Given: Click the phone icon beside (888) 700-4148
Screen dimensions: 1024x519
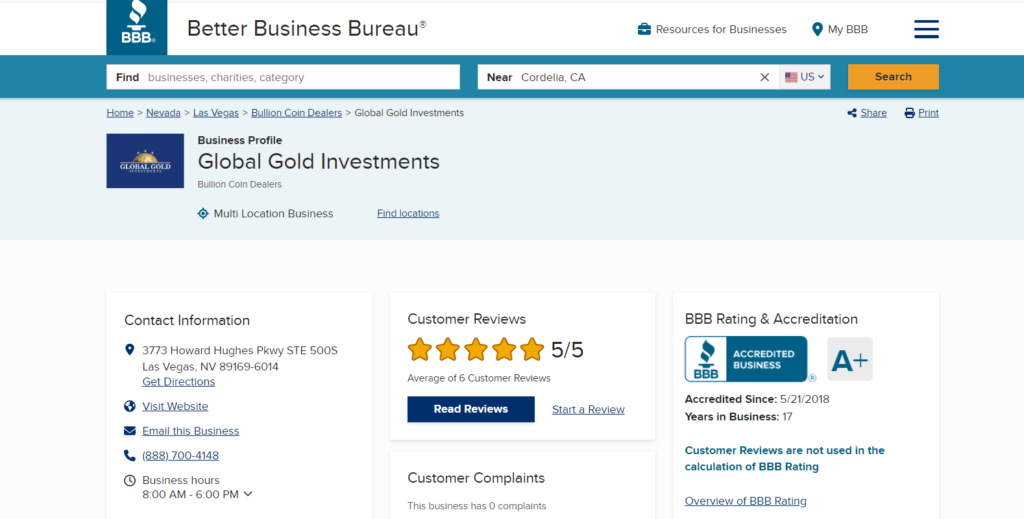Looking at the screenshot, I should click(129, 455).
